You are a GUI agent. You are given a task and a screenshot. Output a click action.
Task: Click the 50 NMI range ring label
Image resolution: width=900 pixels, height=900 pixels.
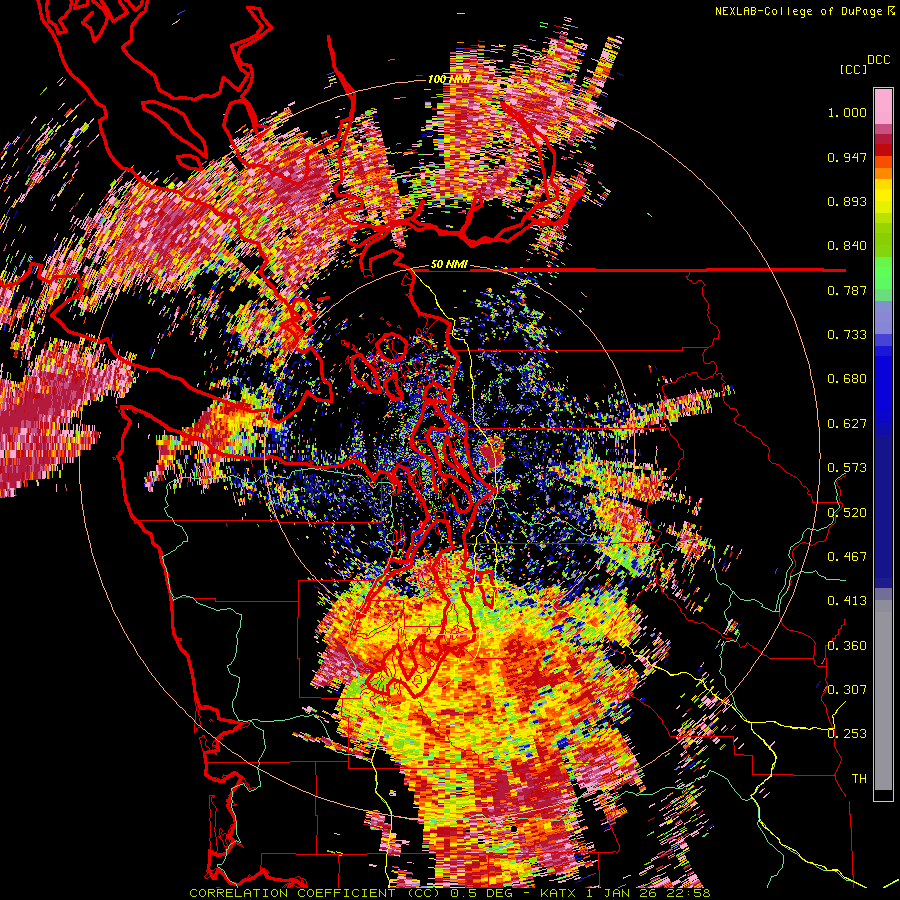pyautogui.click(x=449, y=264)
